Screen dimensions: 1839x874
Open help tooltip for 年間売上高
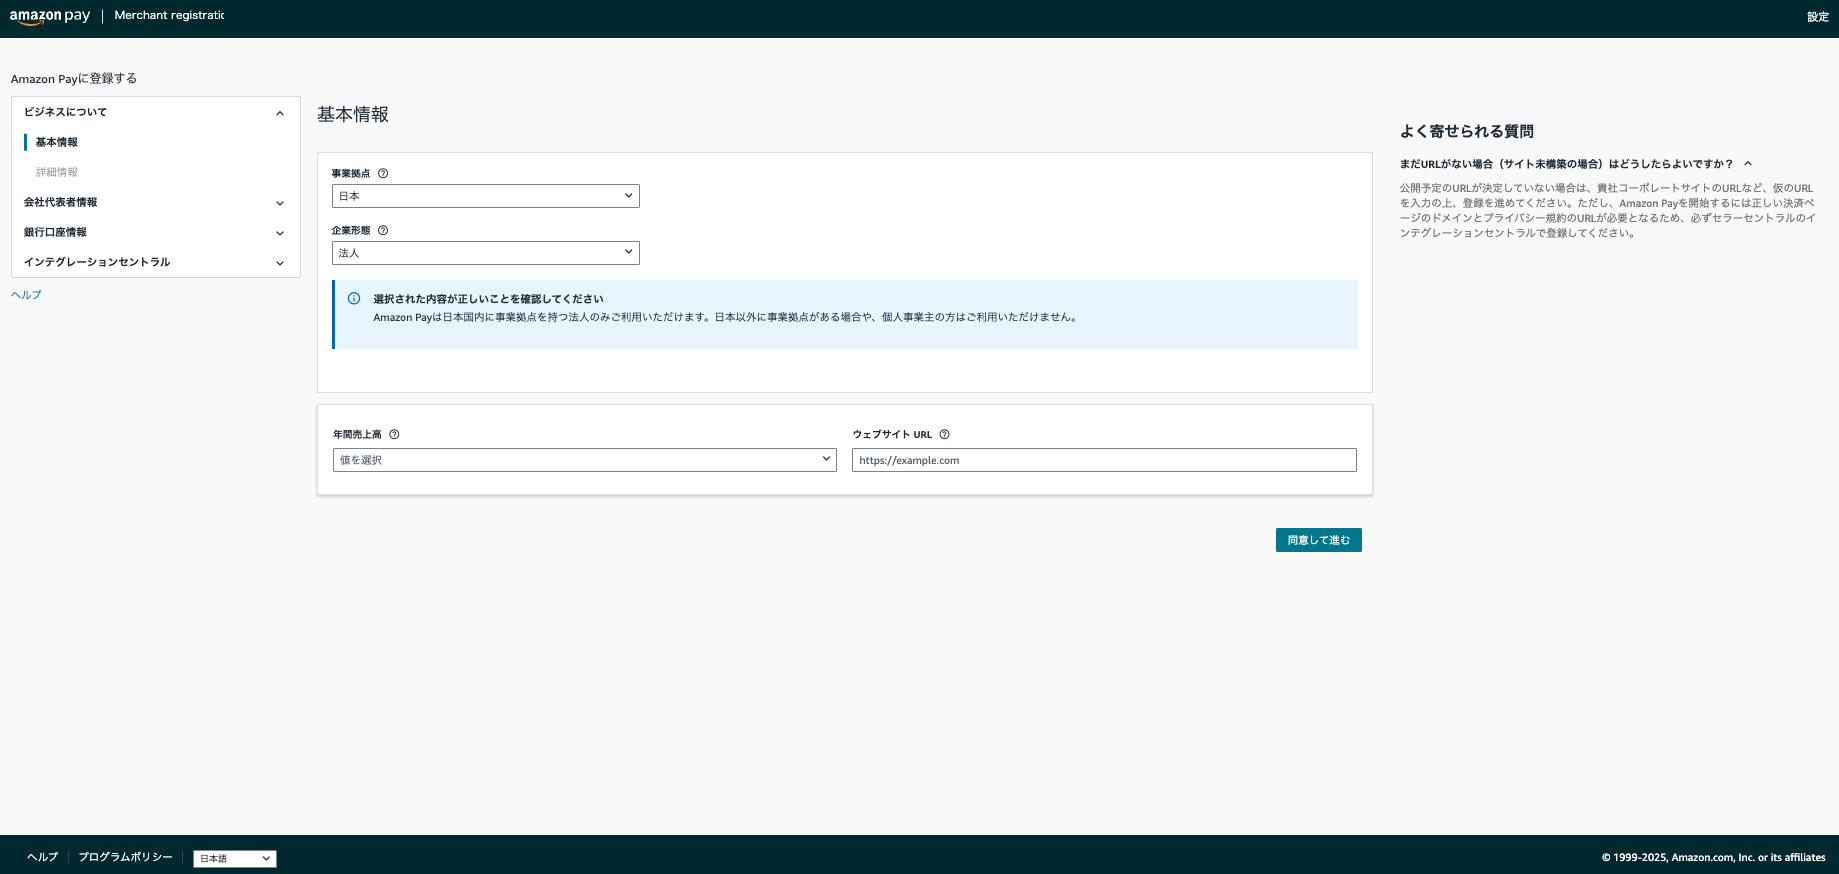pyautogui.click(x=394, y=434)
